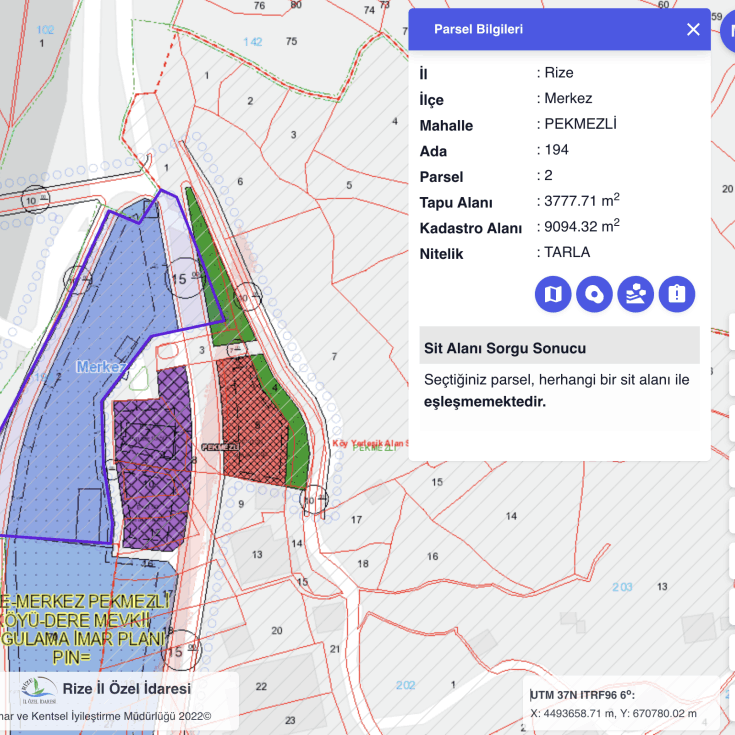Click the PEKMEZLİ boxed label on map
Screen dimensions: 735x735
click(220, 447)
